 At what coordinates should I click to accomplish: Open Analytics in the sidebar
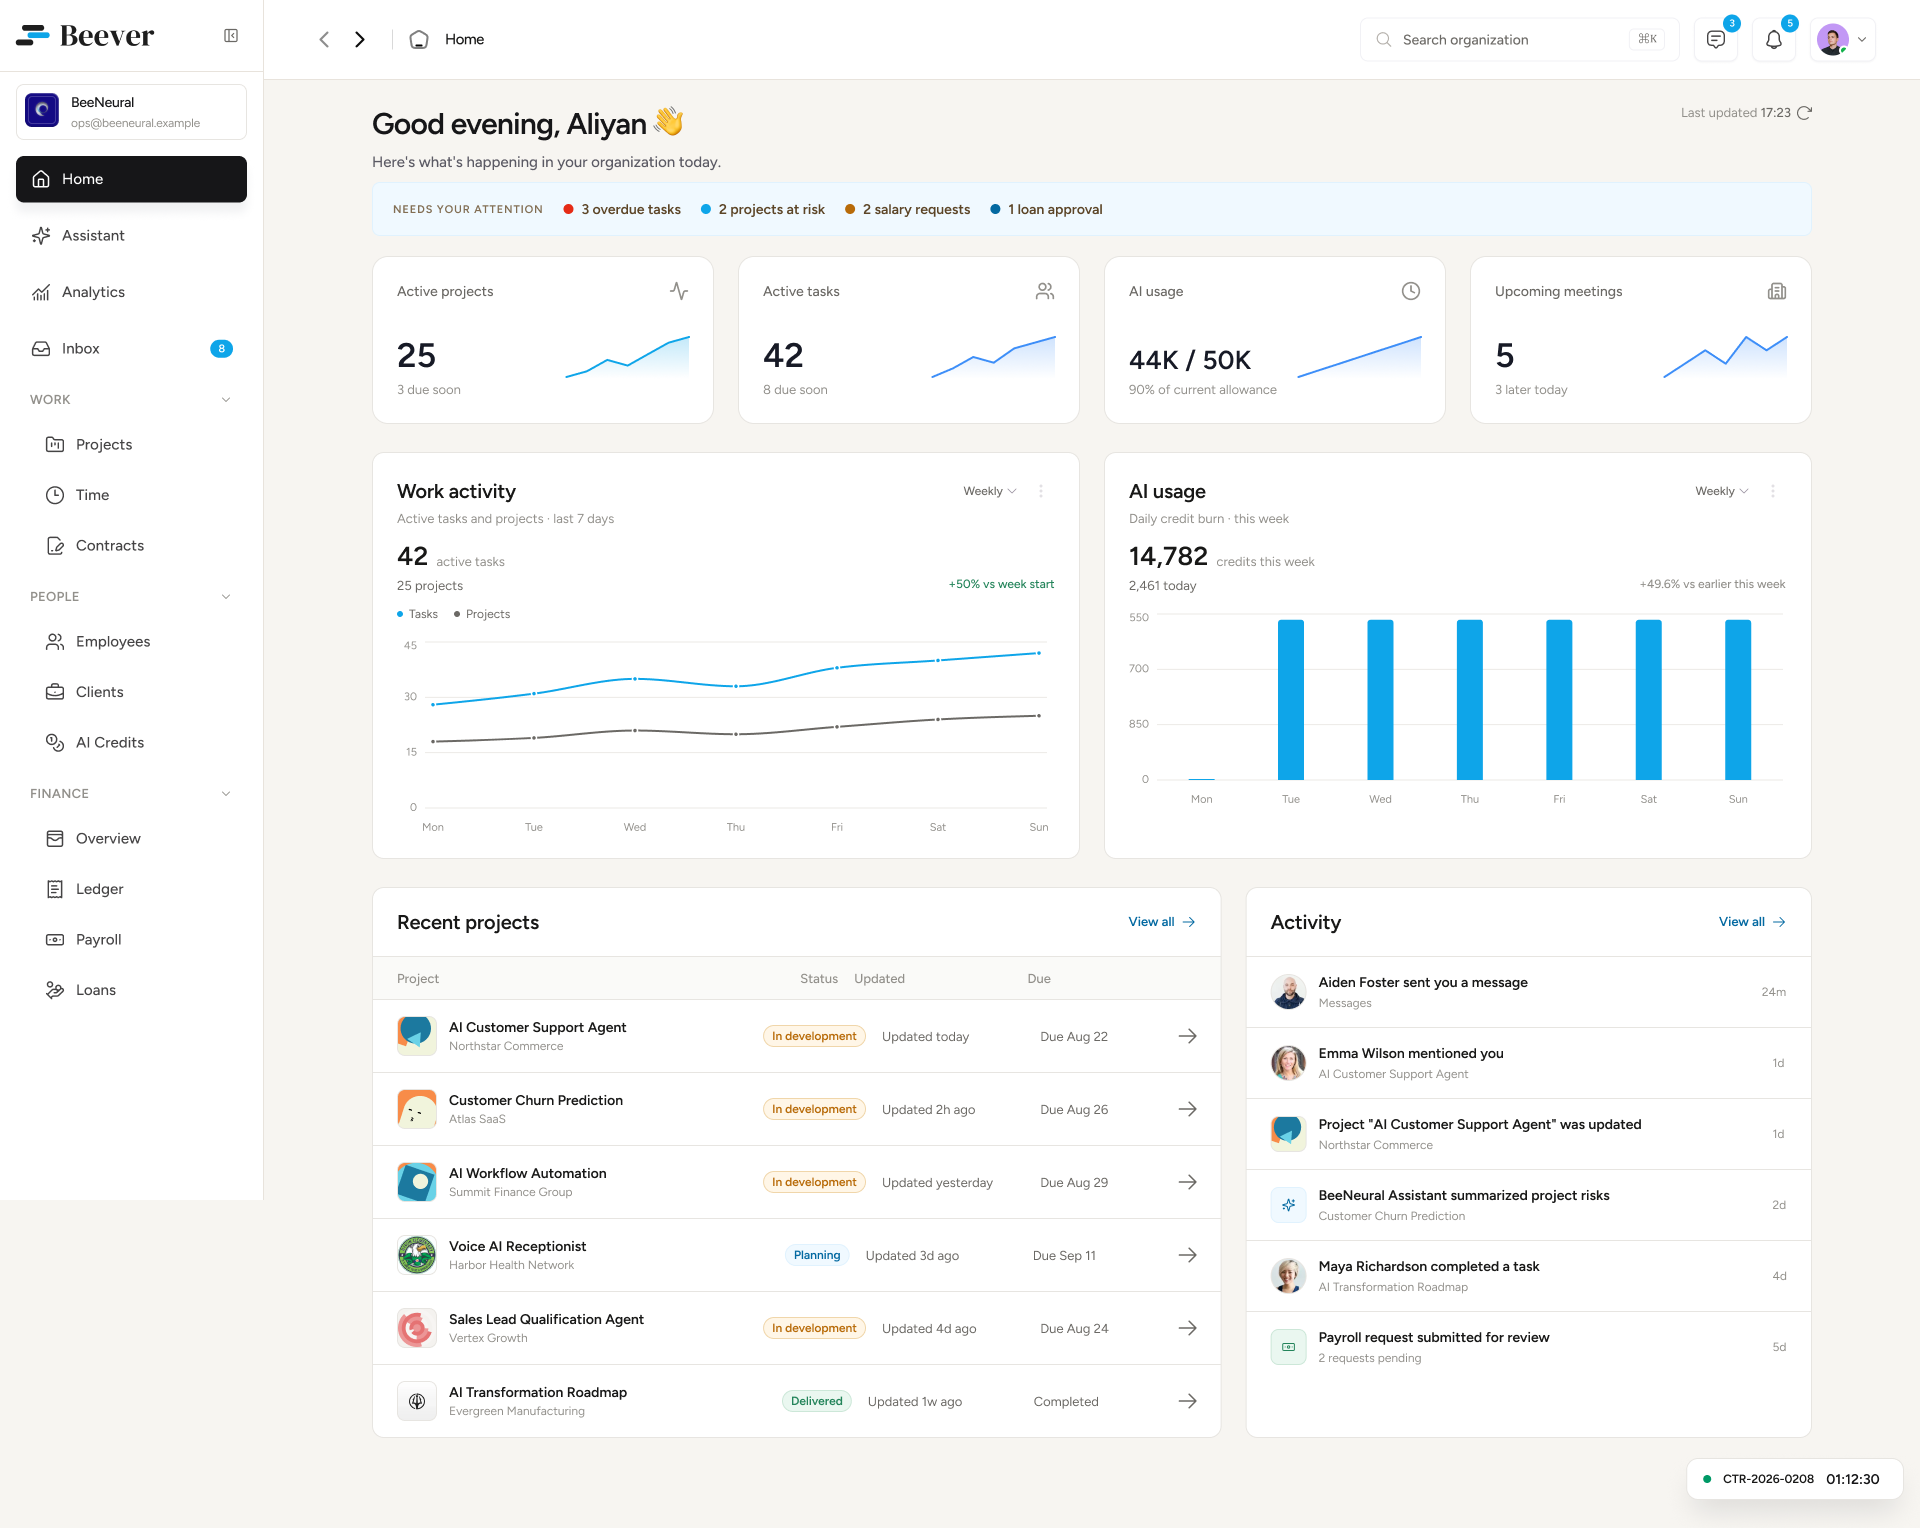[131, 292]
